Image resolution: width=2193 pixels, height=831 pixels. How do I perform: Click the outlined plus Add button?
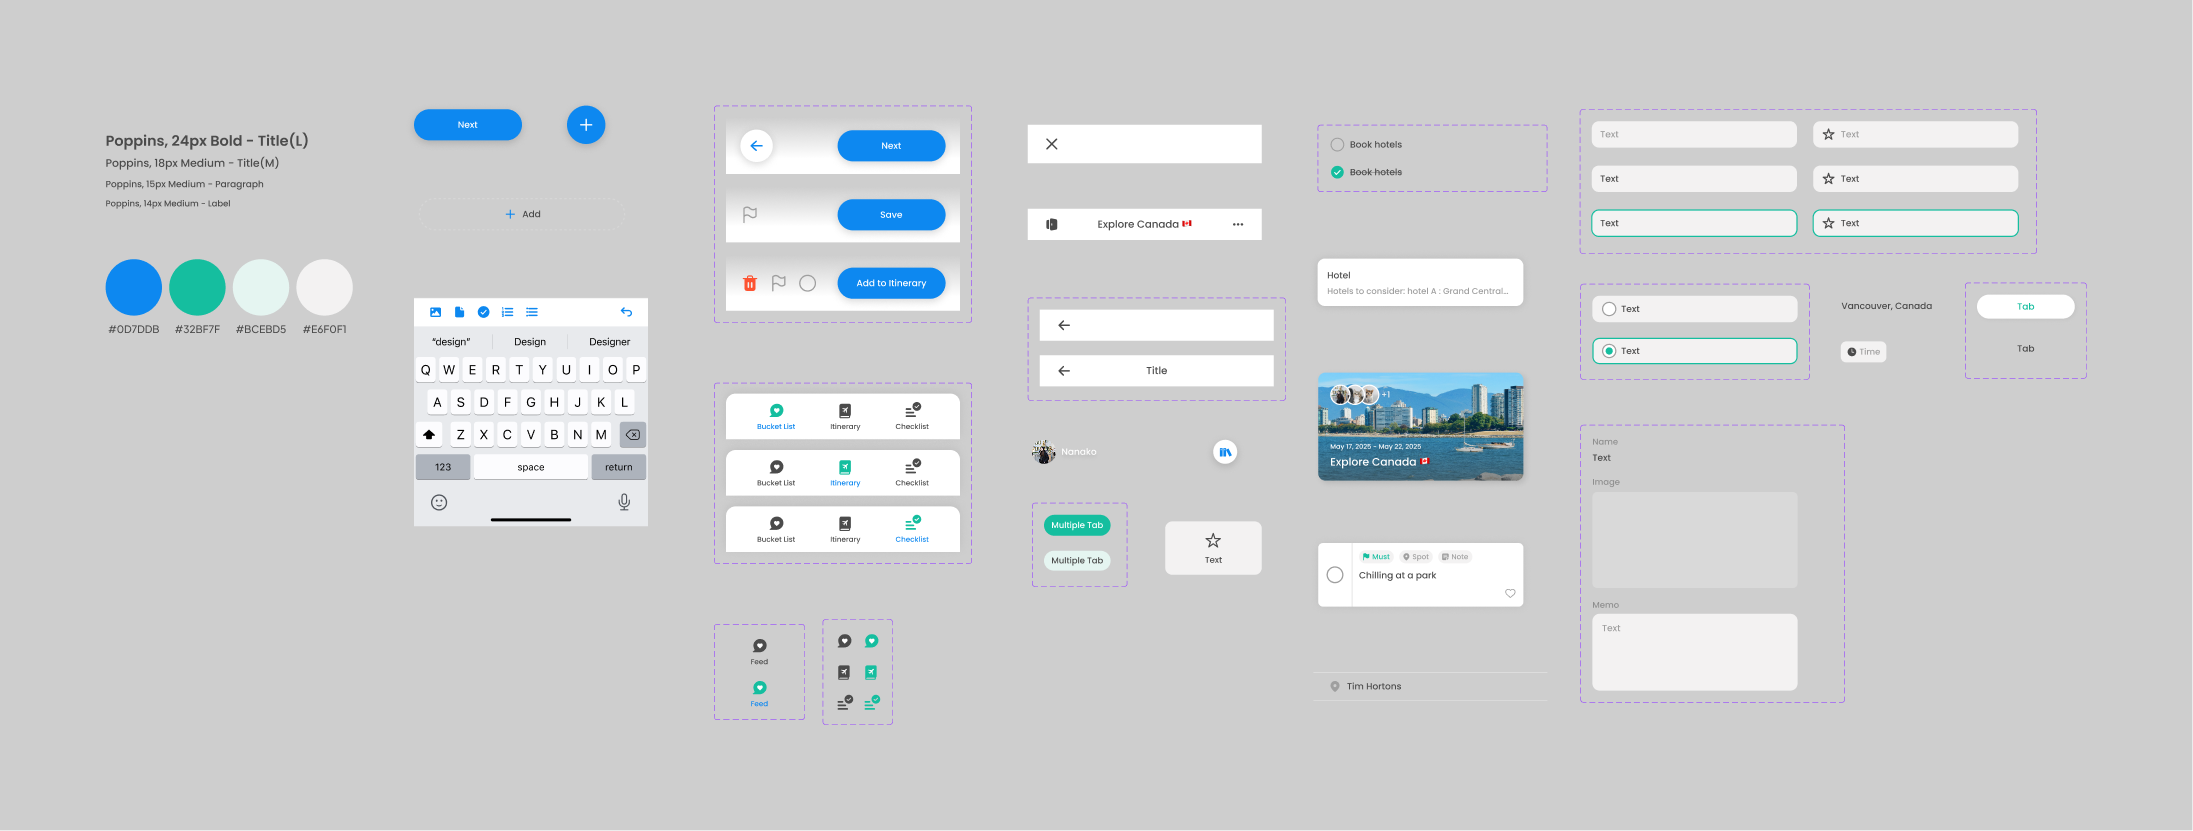[522, 214]
